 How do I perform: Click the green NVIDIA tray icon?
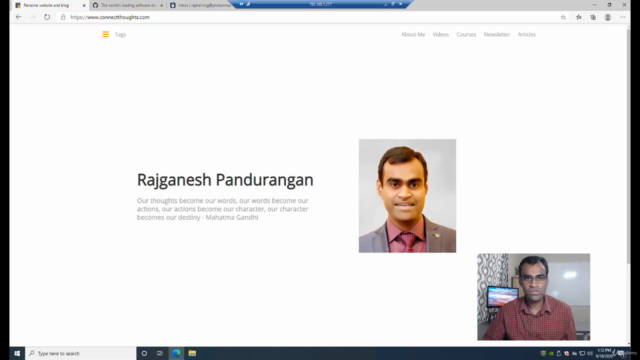pyautogui.click(x=551, y=353)
